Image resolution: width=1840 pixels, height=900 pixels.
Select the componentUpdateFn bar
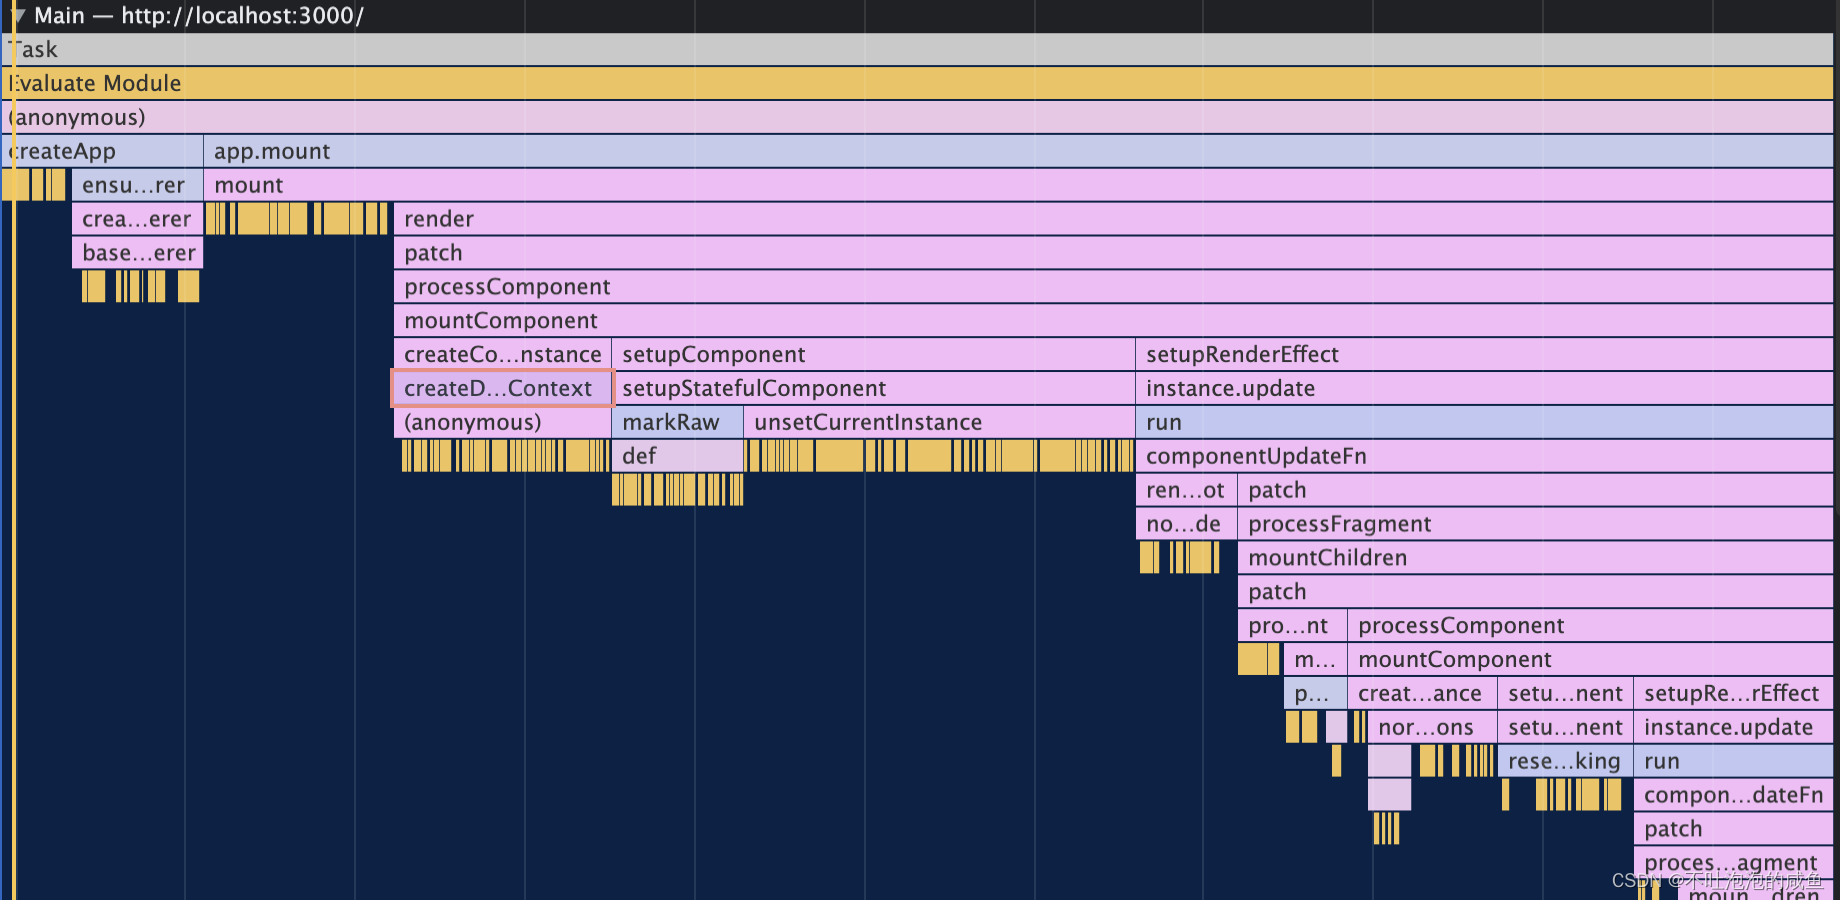pyautogui.click(x=1485, y=457)
